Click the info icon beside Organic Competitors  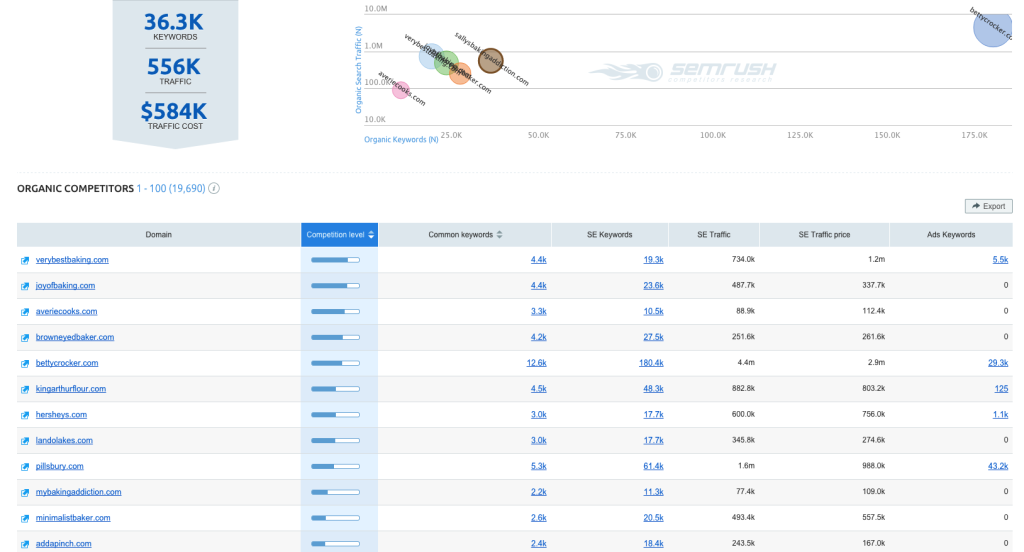coord(214,188)
